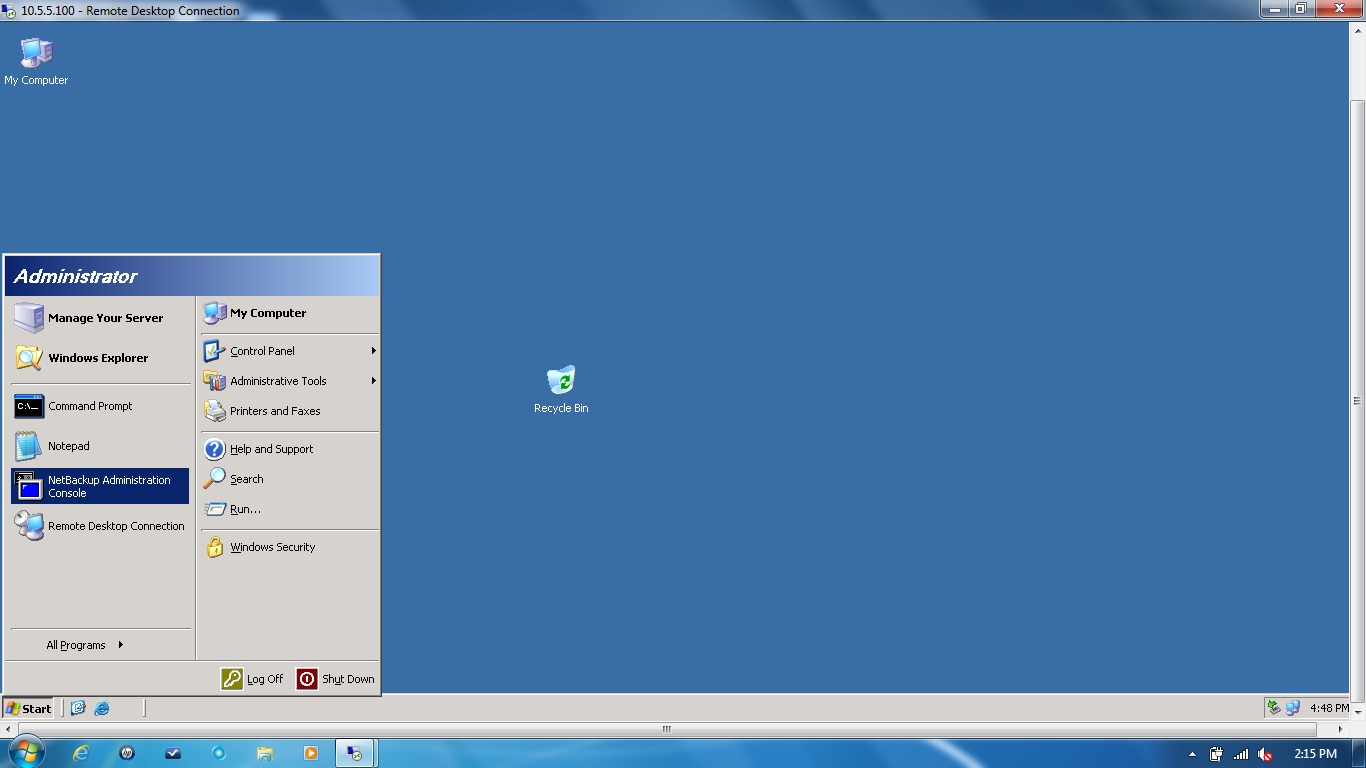Open the file explorer folder on Windows 7 taskbar
1366x768 pixels.
point(265,753)
